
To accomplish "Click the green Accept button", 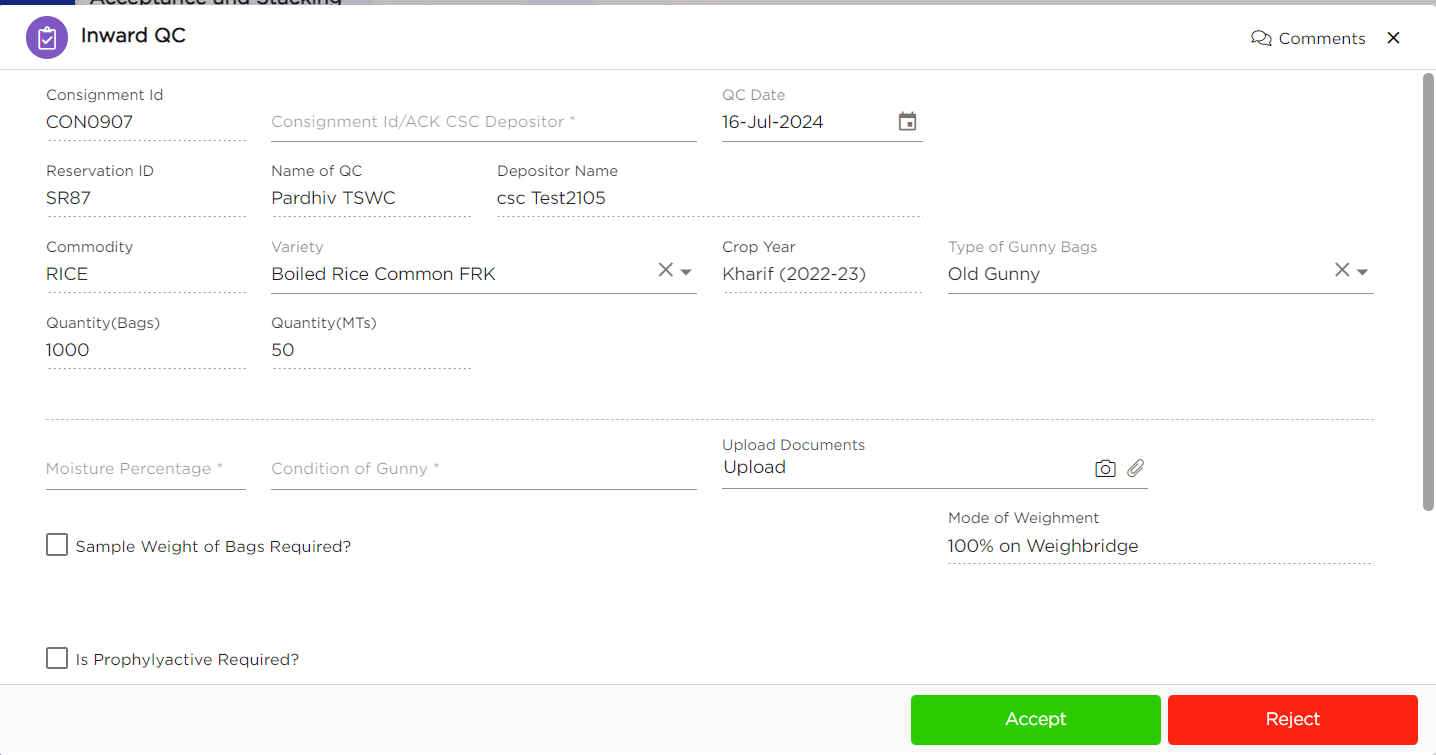I will point(1036,719).
